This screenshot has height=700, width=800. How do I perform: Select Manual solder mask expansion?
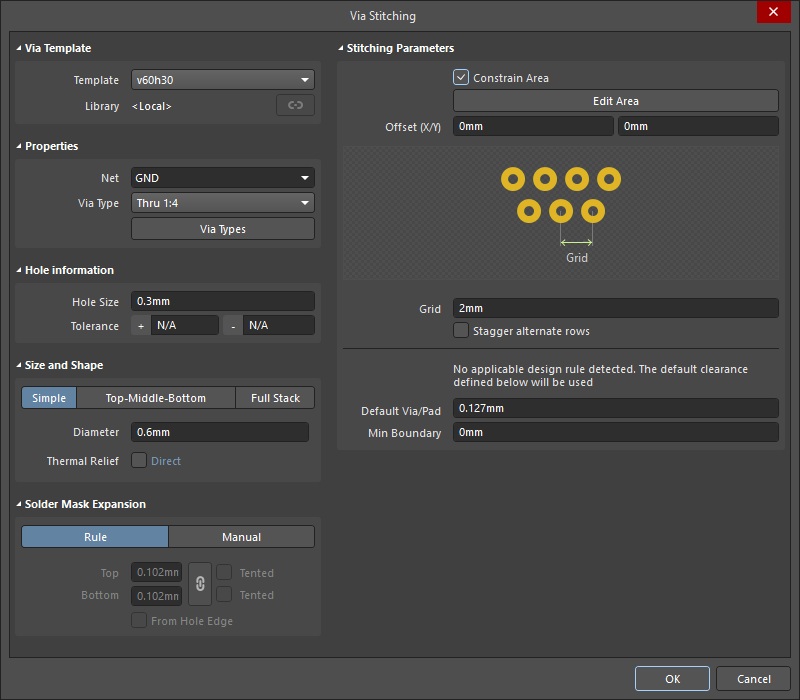point(241,537)
